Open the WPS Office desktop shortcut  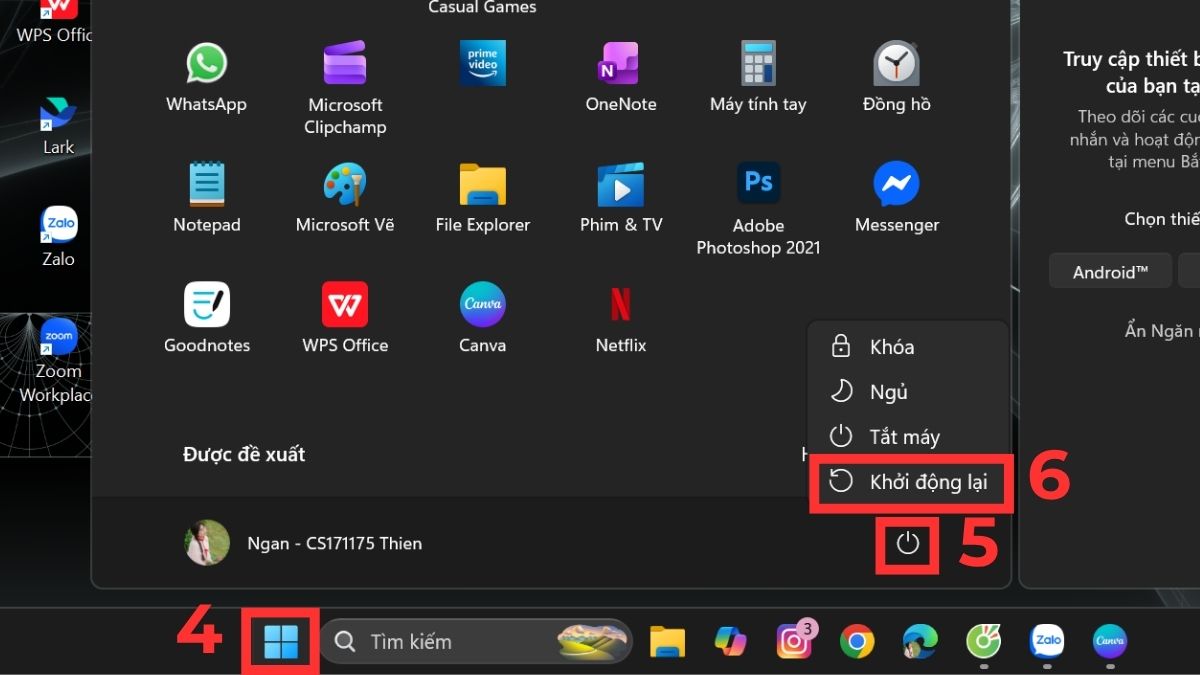pos(55,23)
